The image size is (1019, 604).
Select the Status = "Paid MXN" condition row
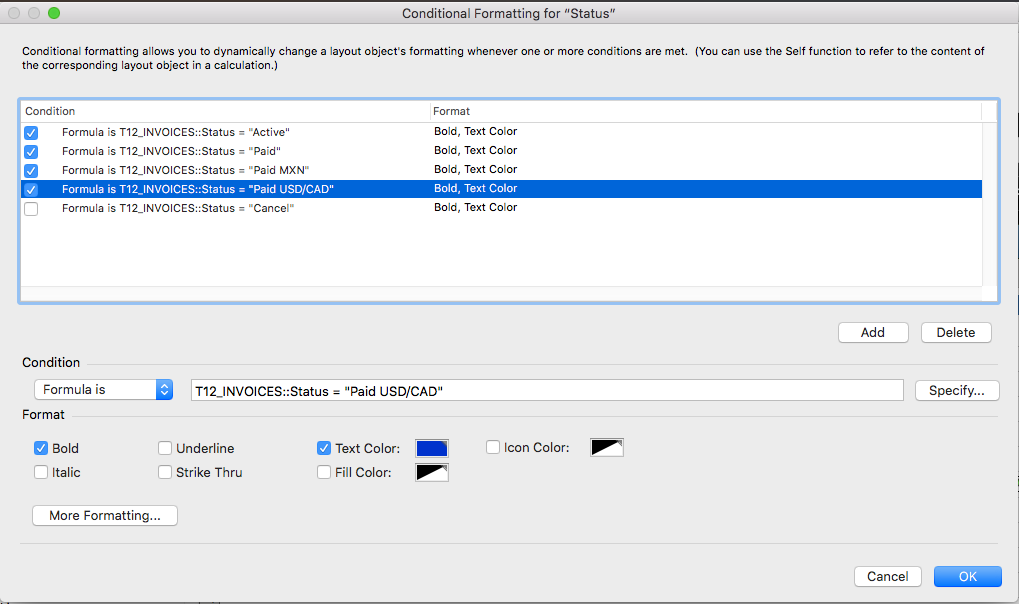501,170
